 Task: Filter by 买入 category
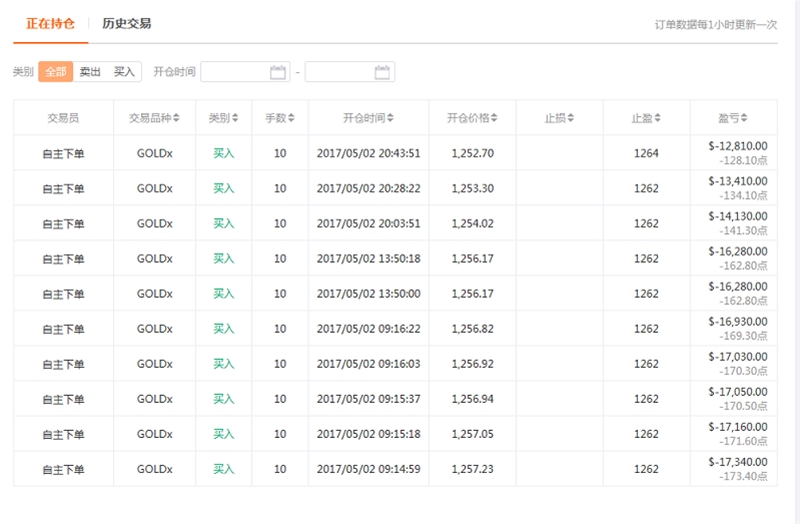124,71
